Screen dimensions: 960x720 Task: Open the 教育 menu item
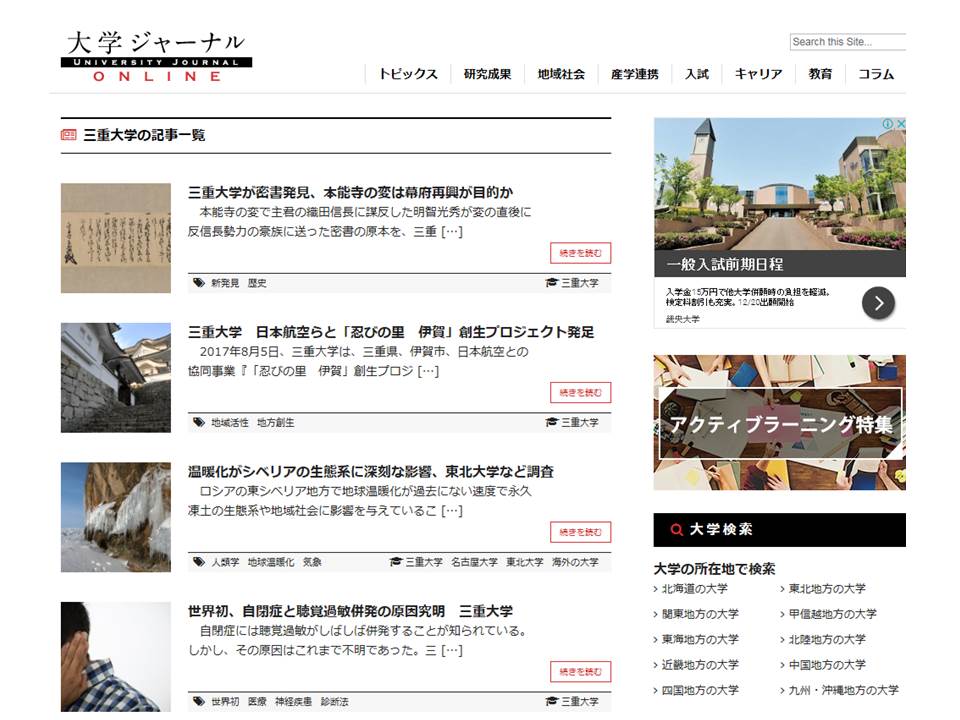click(820, 74)
